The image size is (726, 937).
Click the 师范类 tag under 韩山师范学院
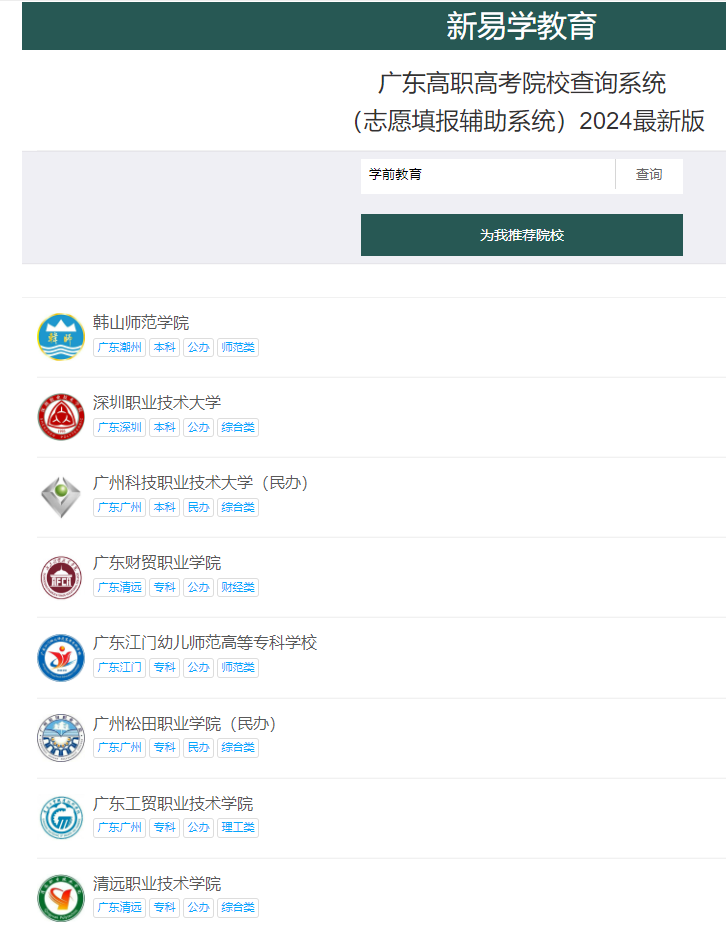238,347
